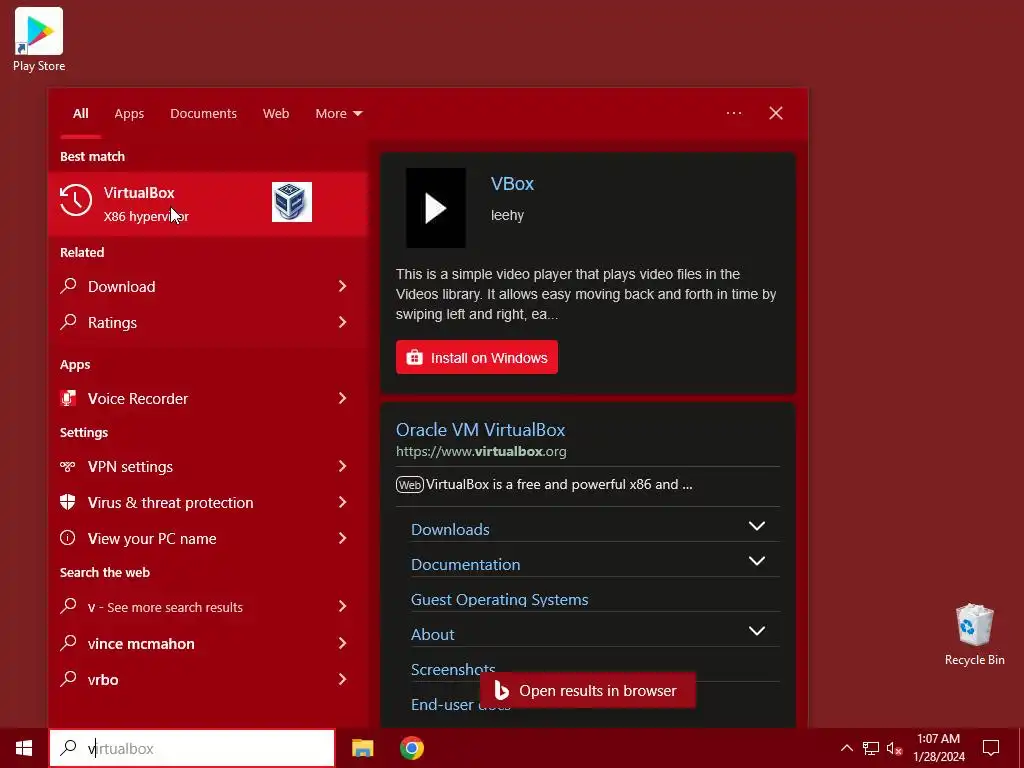Click the search icon next to vrbo
The width and height of the screenshot is (1024, 768).
point(68,679)
